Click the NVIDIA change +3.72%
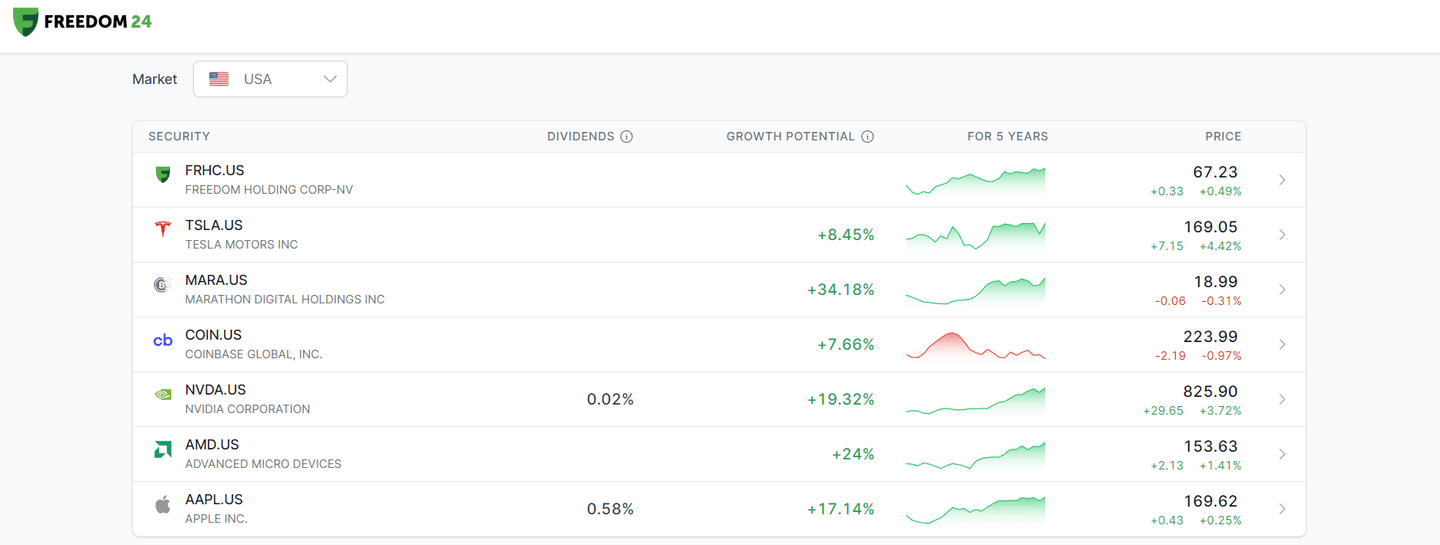 point(1220,411)
